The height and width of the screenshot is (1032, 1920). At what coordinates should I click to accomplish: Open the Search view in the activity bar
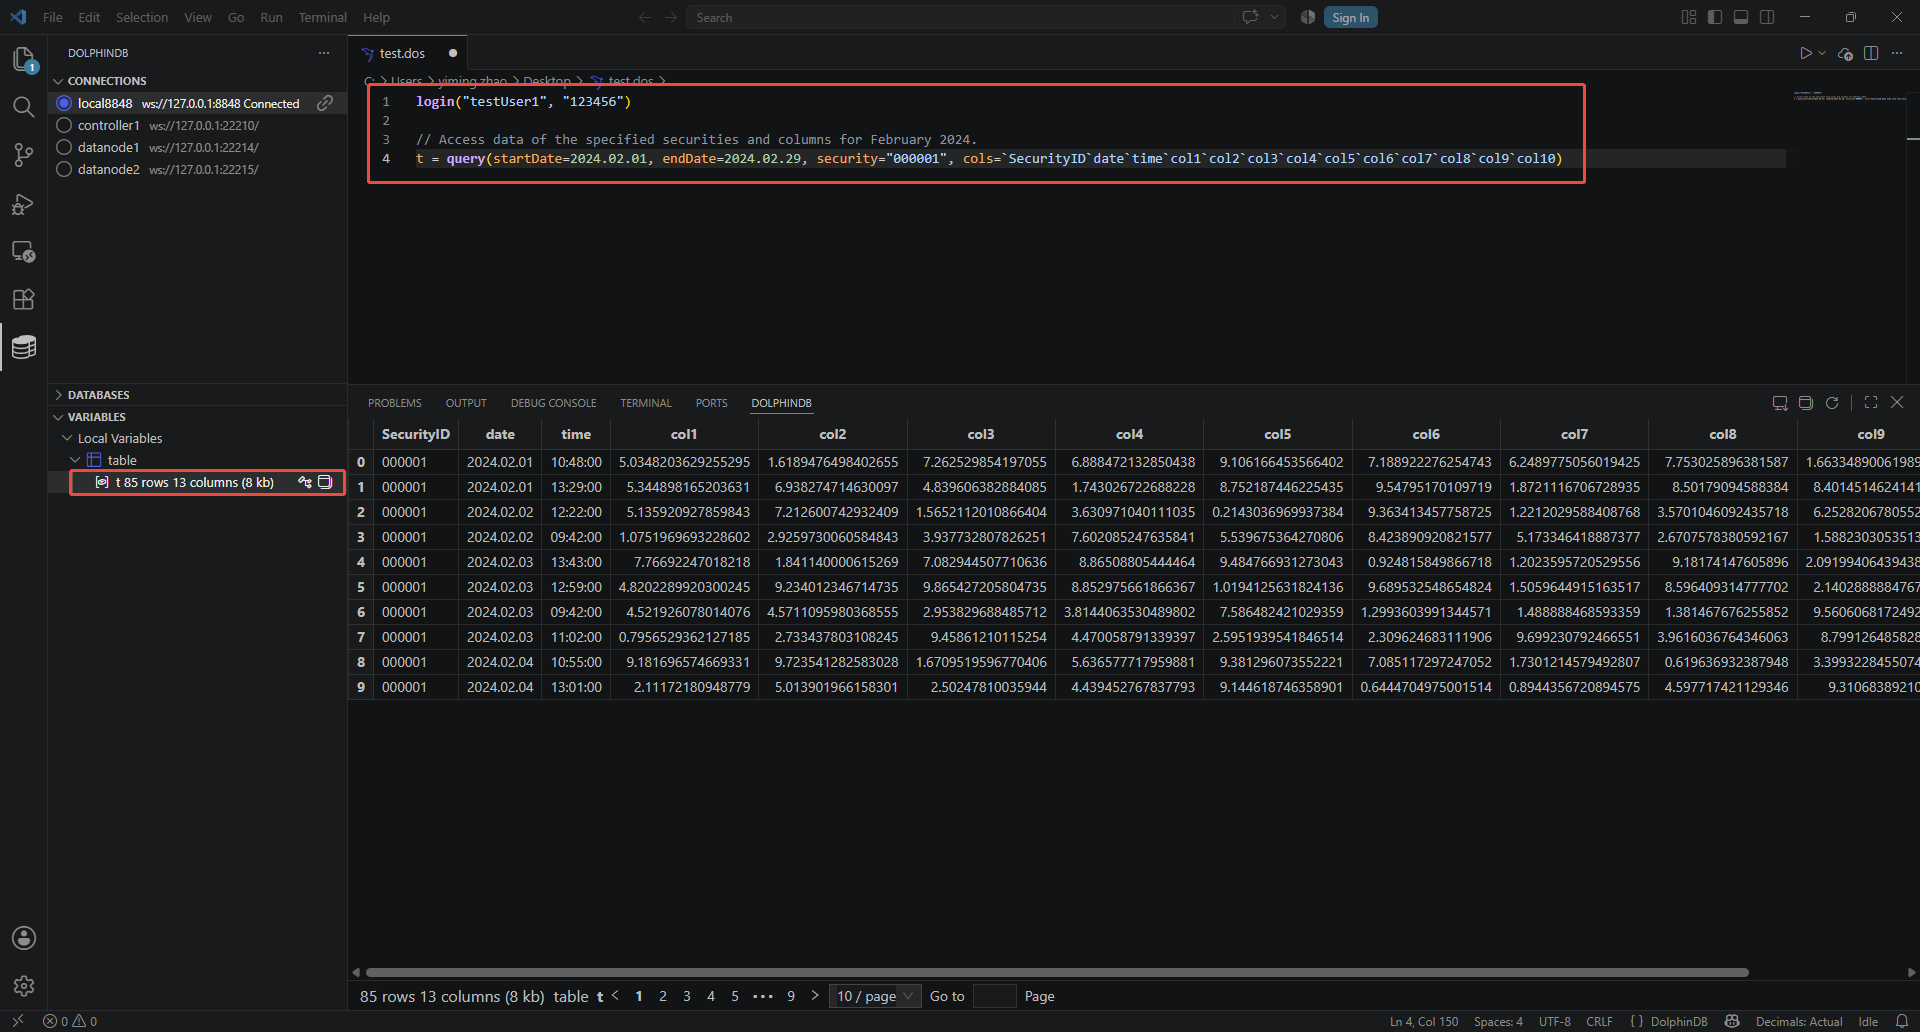(24, 107)
